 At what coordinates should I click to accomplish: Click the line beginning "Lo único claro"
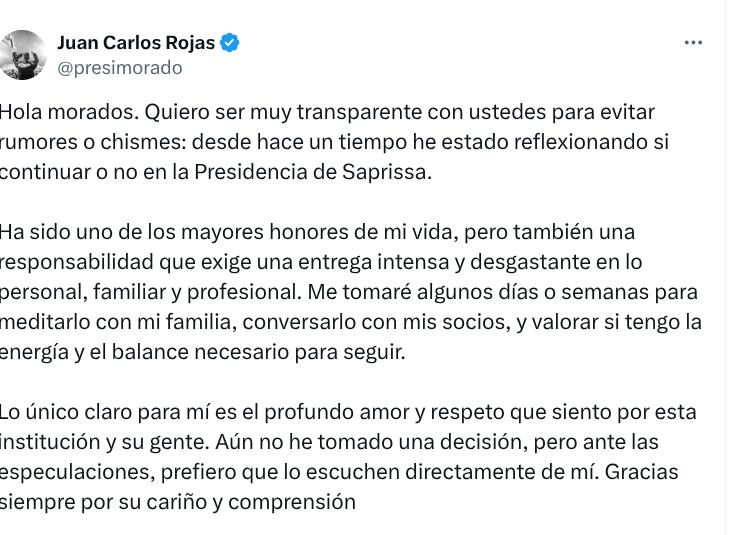(348, 412)
